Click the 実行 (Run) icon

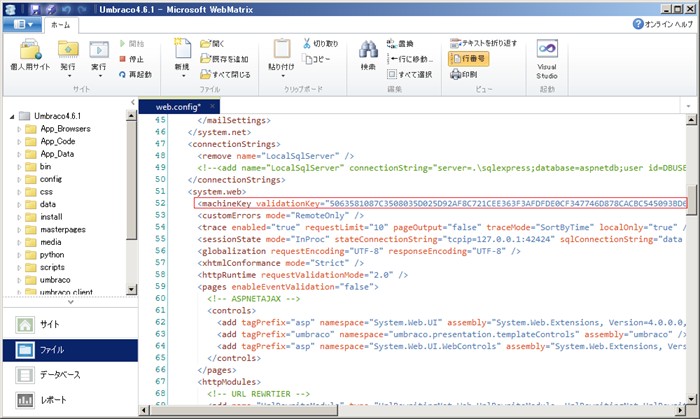click(99, 50)
